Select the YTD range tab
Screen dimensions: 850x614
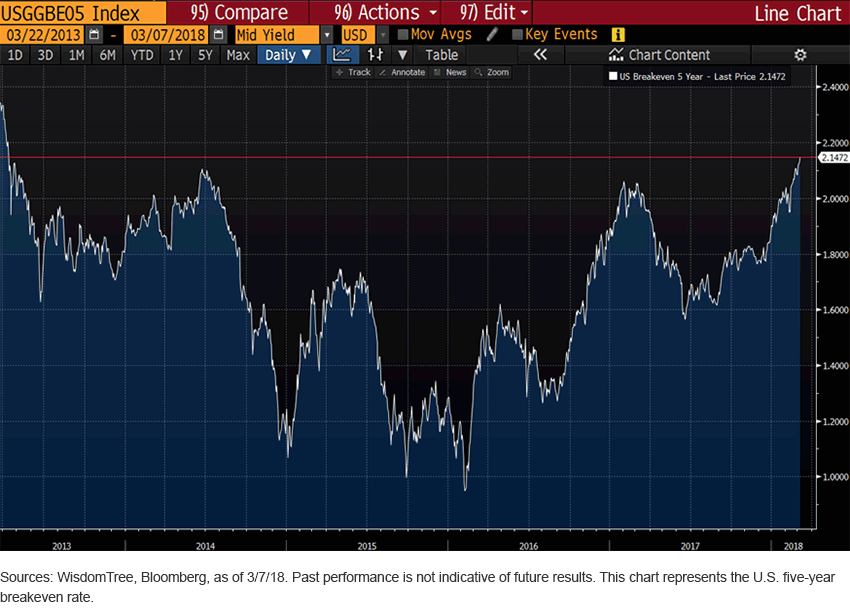tap(142, 55)
